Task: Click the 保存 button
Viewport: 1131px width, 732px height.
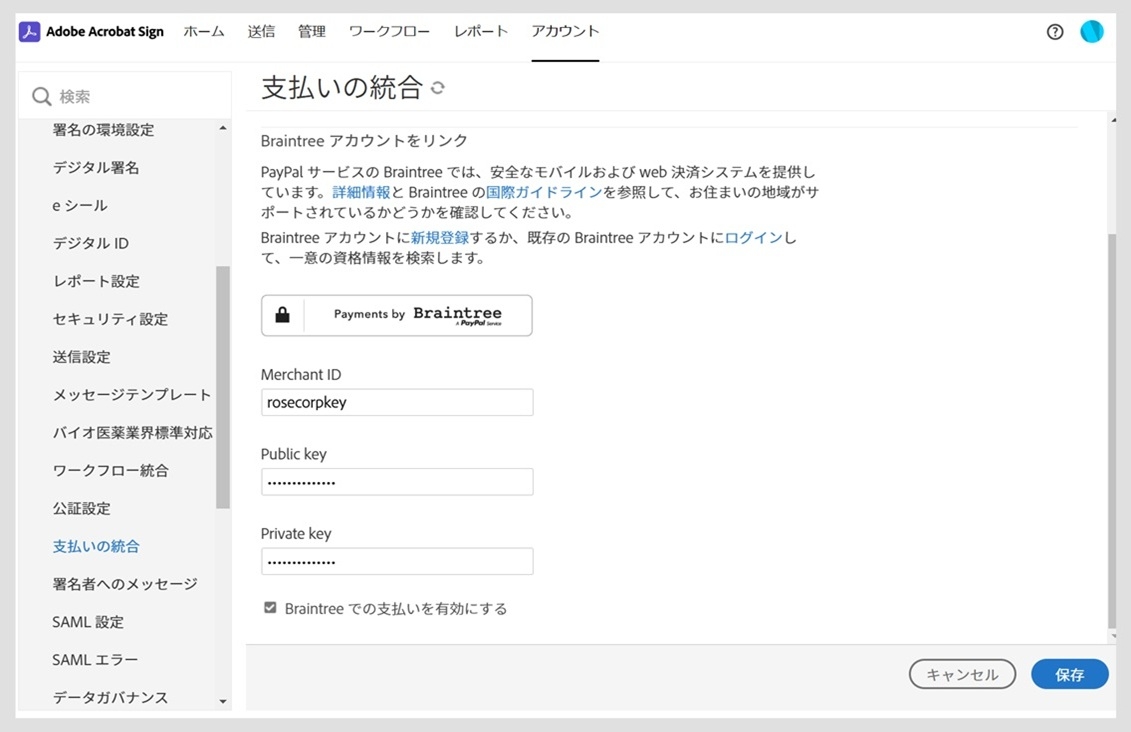Action: [x=1069, y=674]
